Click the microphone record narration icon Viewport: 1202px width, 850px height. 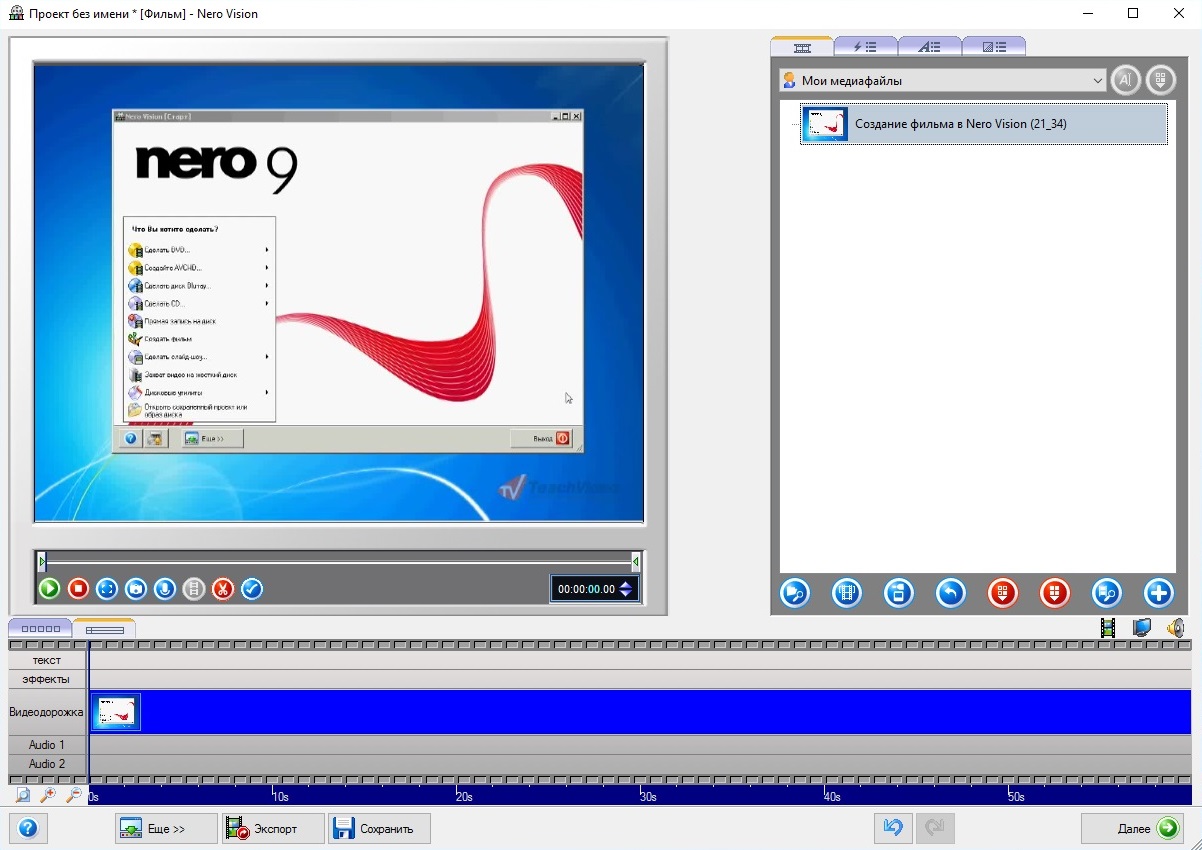click(x=165, y=589)
